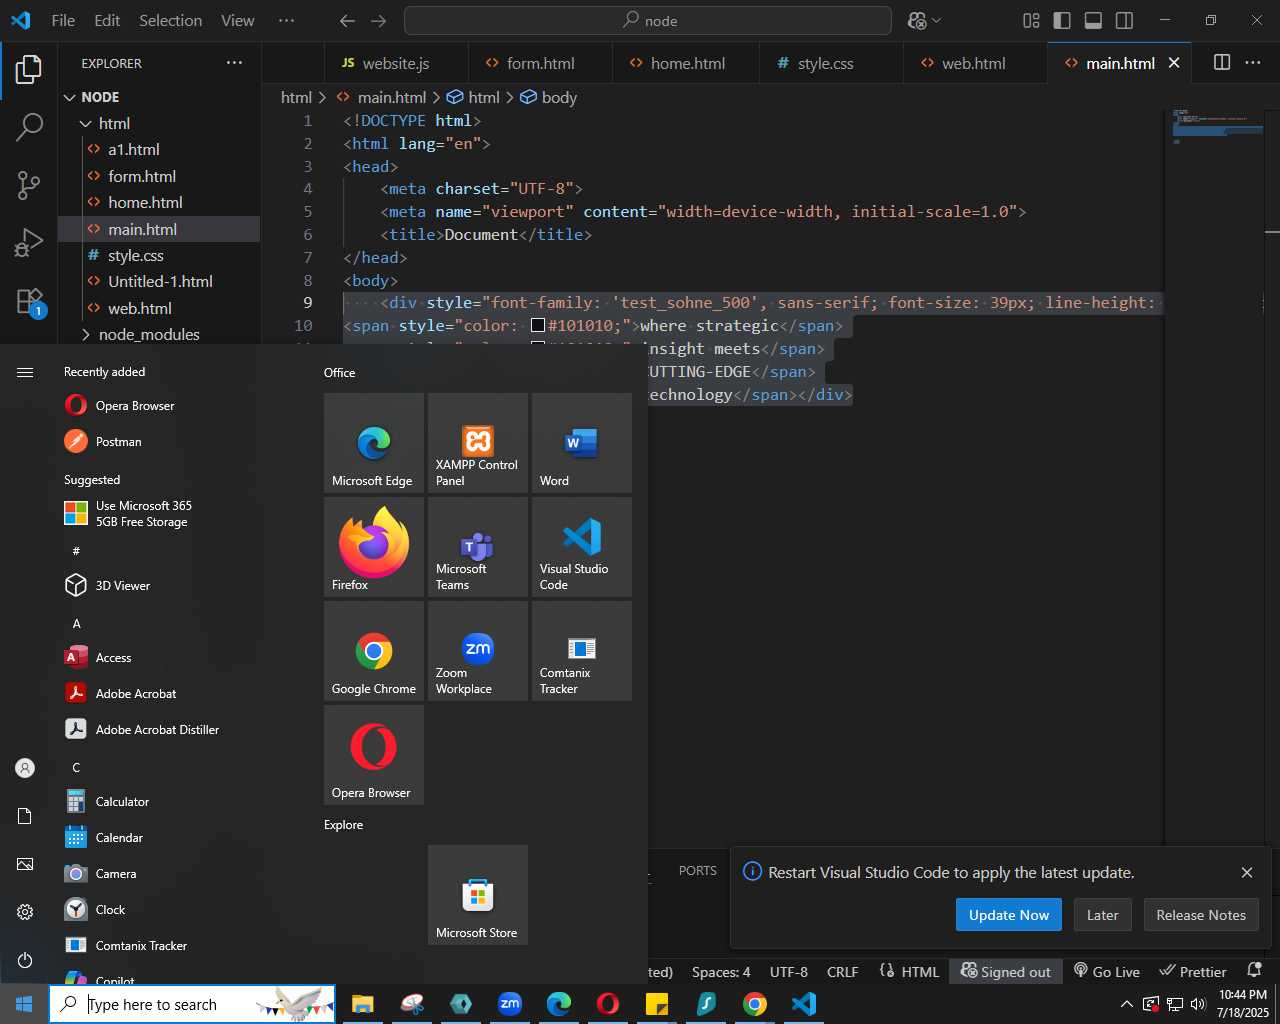This screenshot has width=1280, height=1024.
Task: Launch Microsoft Edge tile in Start menu
Action: 374,443
